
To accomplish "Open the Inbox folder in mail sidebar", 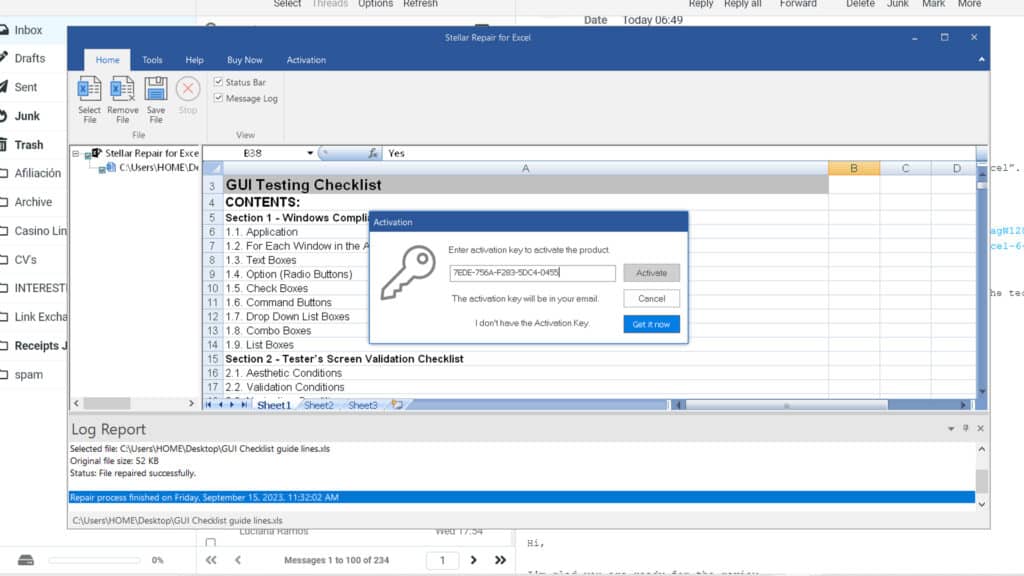I will (28, 30).
